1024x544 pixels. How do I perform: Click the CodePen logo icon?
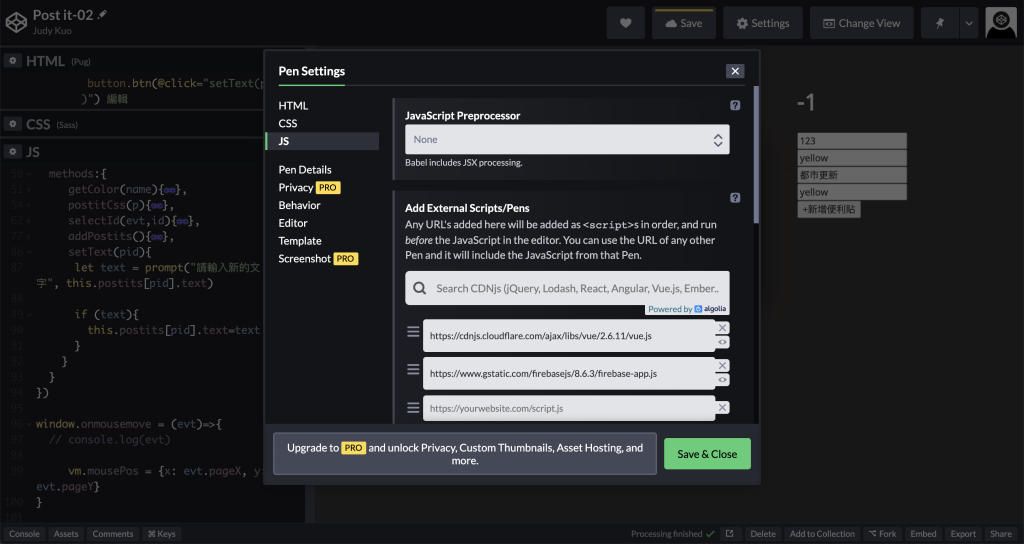(16, 22)
